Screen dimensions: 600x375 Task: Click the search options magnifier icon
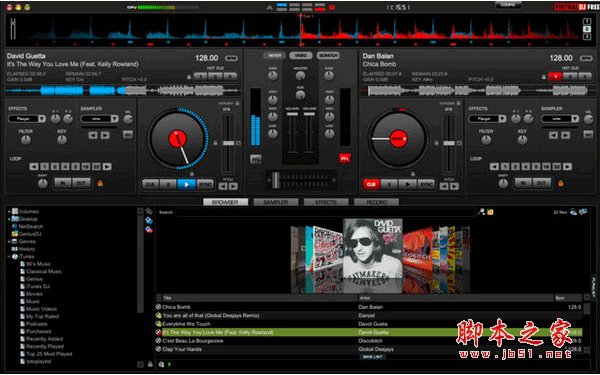[481, 212]
